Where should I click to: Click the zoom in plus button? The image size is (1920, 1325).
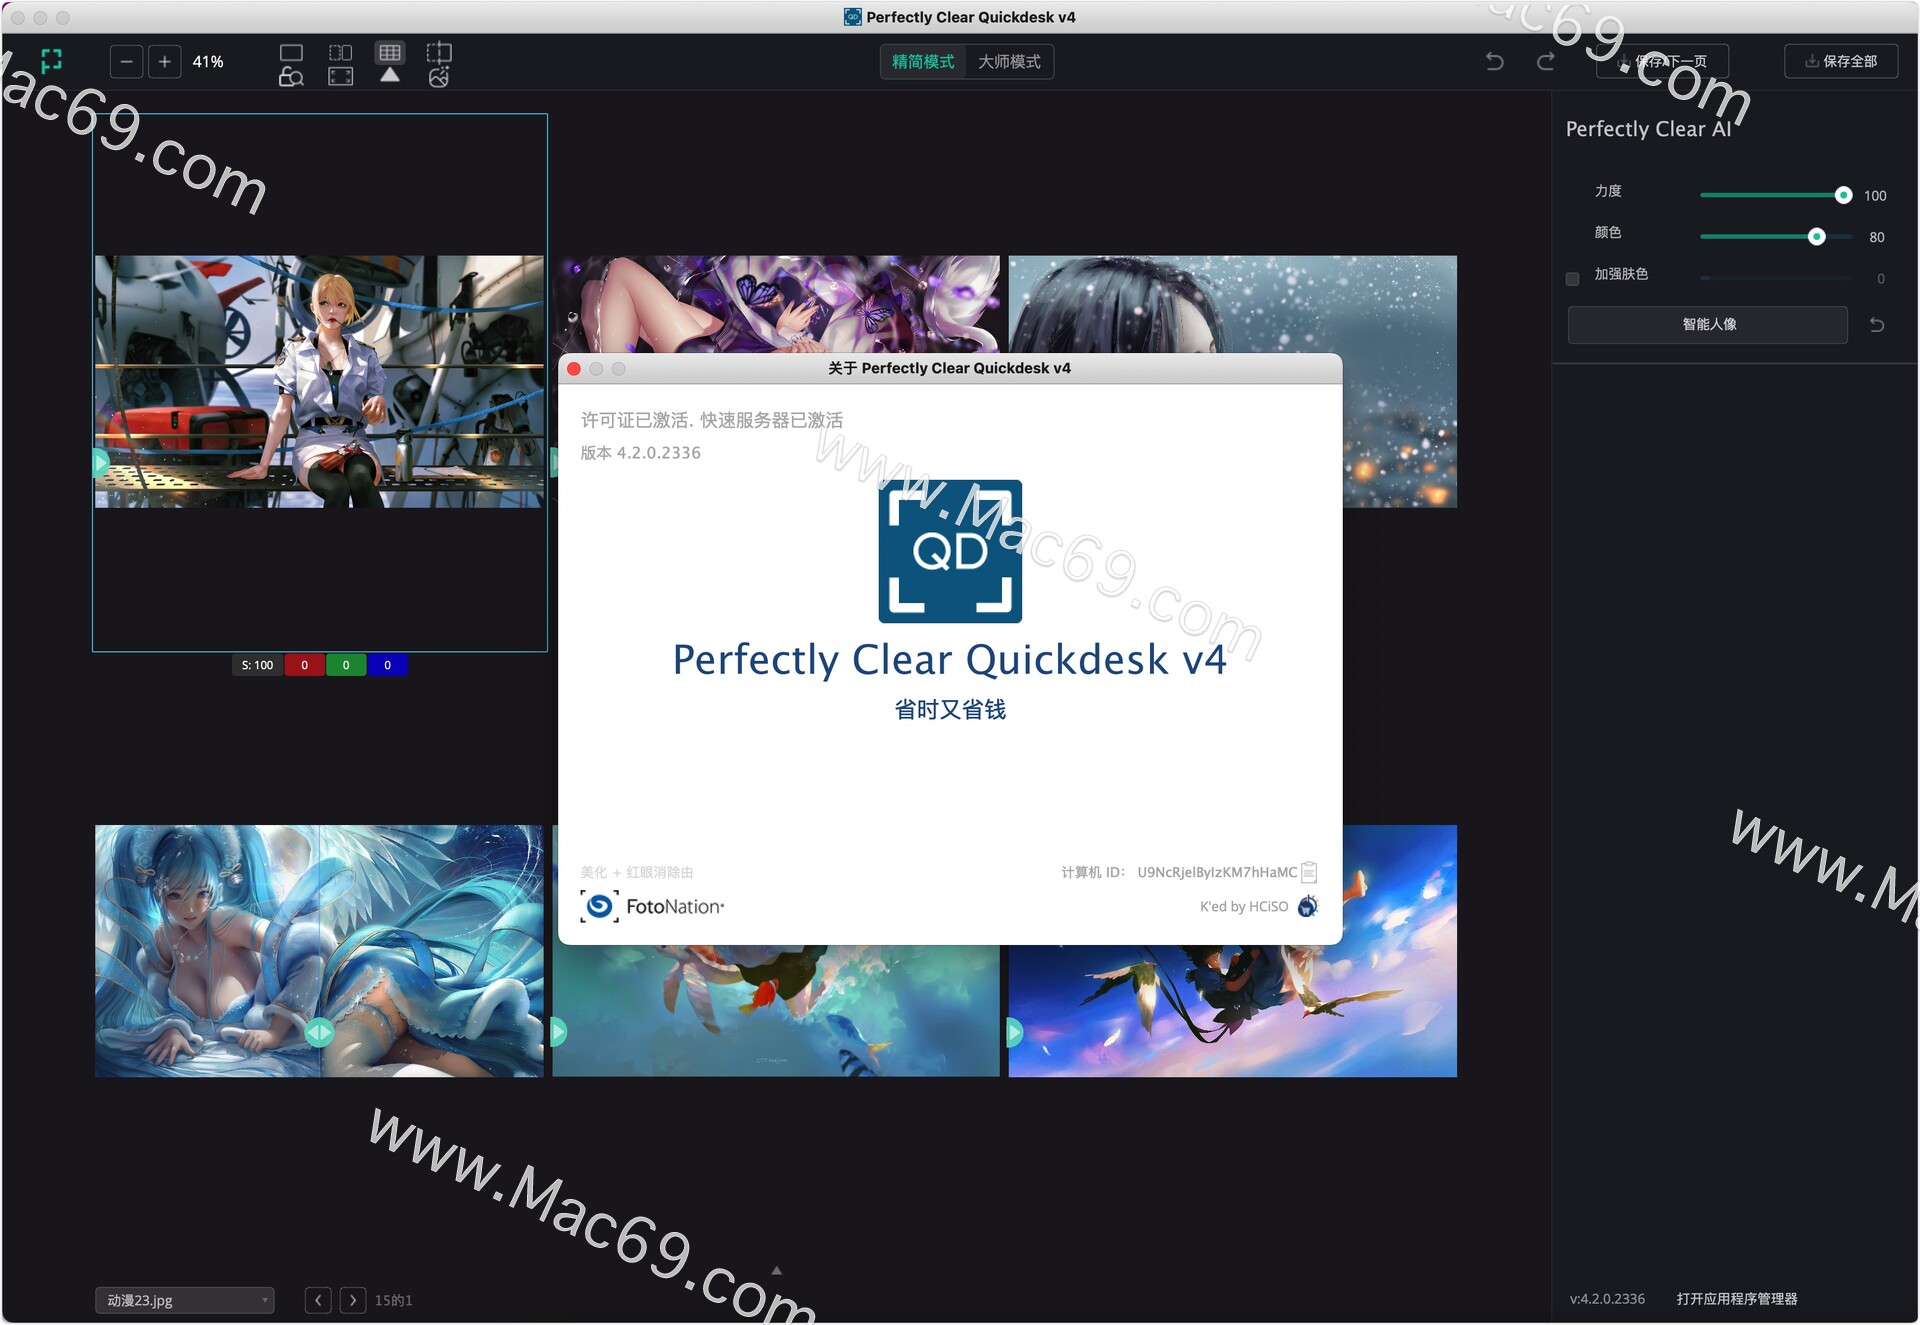click(165, 62)
